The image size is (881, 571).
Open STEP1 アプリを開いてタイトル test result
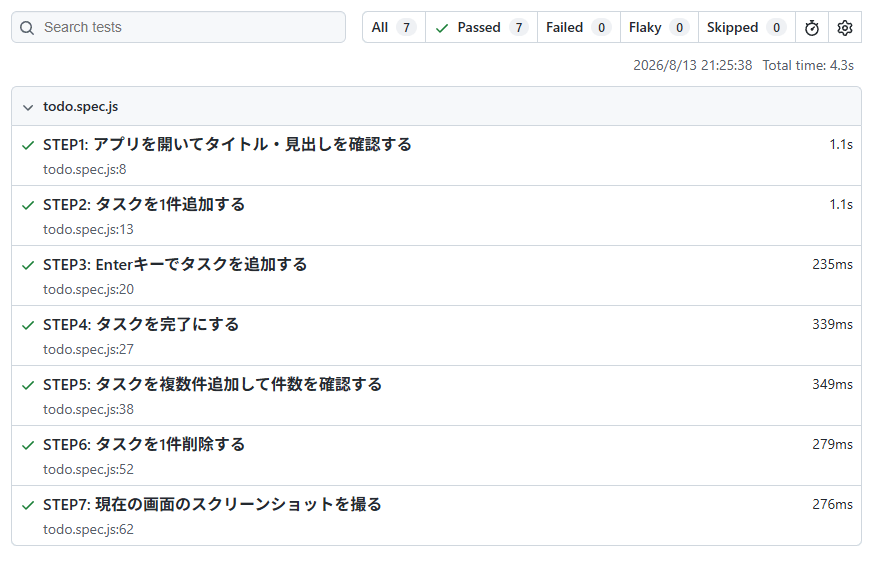pos(228,144)
